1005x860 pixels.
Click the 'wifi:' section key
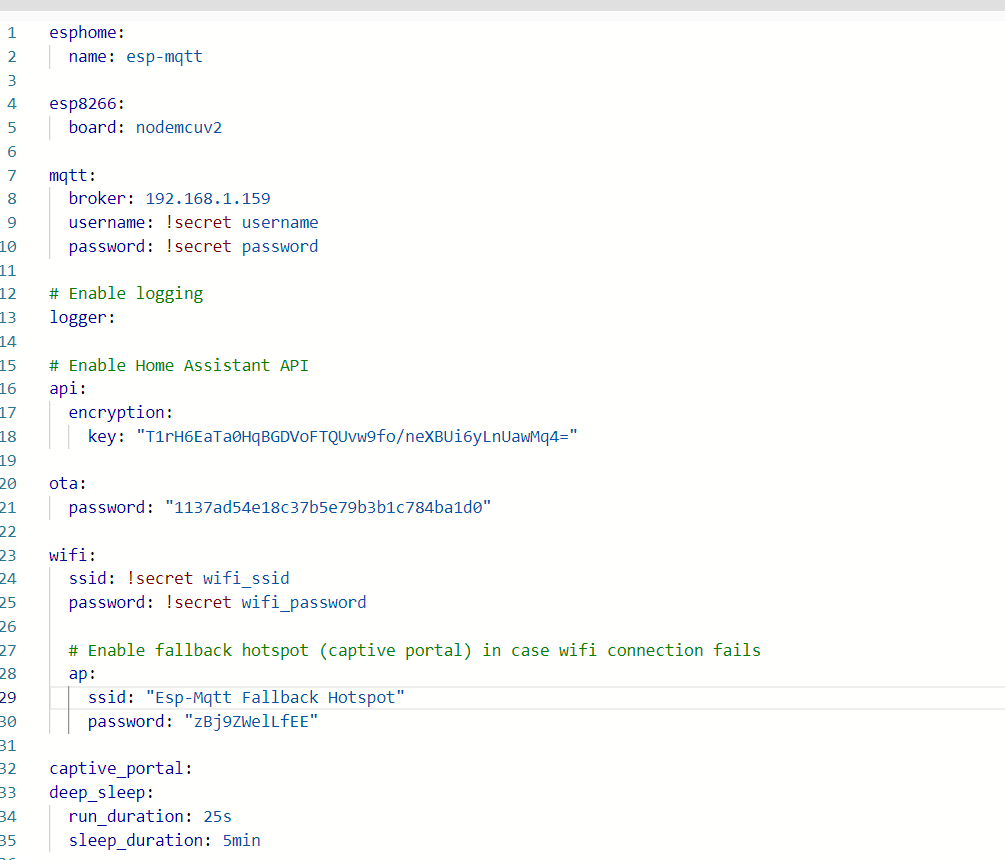72,555
